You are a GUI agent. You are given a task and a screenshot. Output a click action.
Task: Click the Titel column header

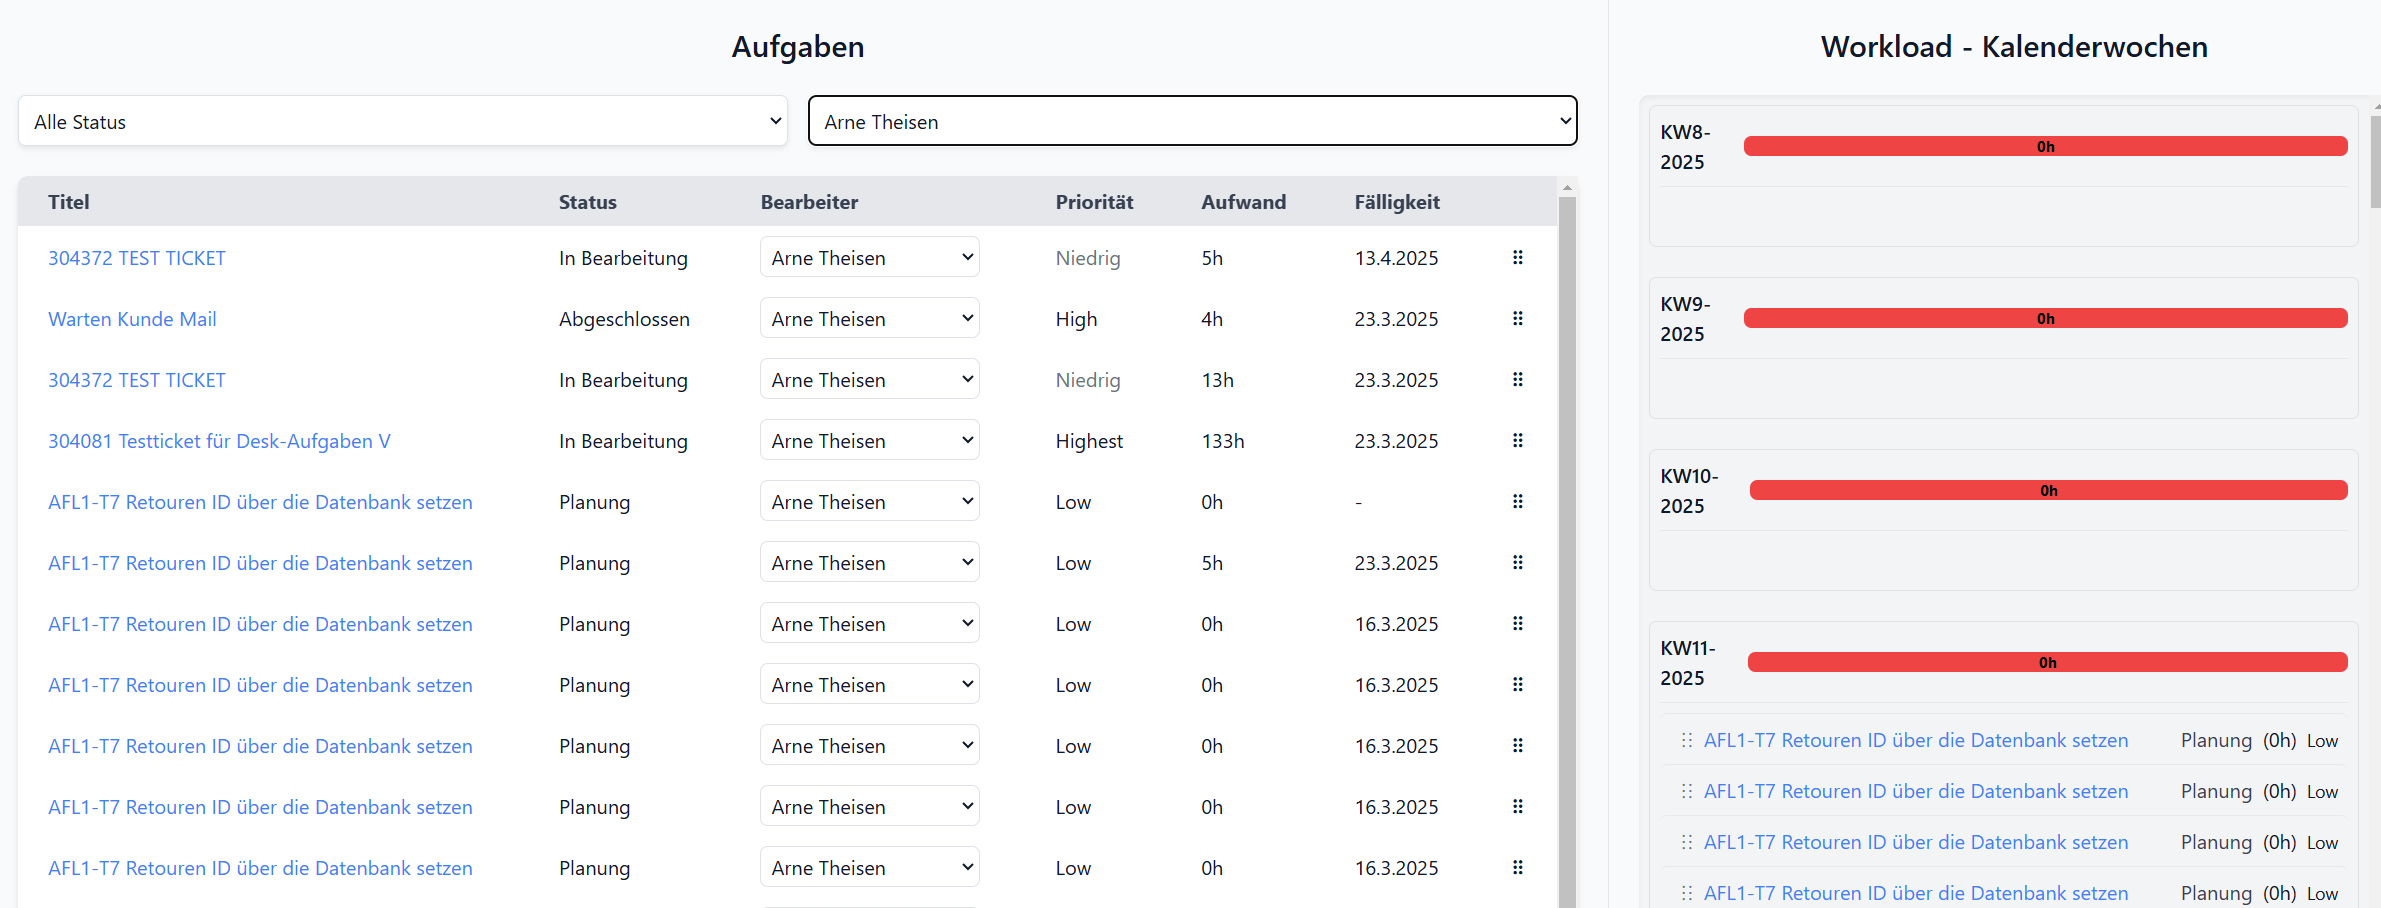69,202
